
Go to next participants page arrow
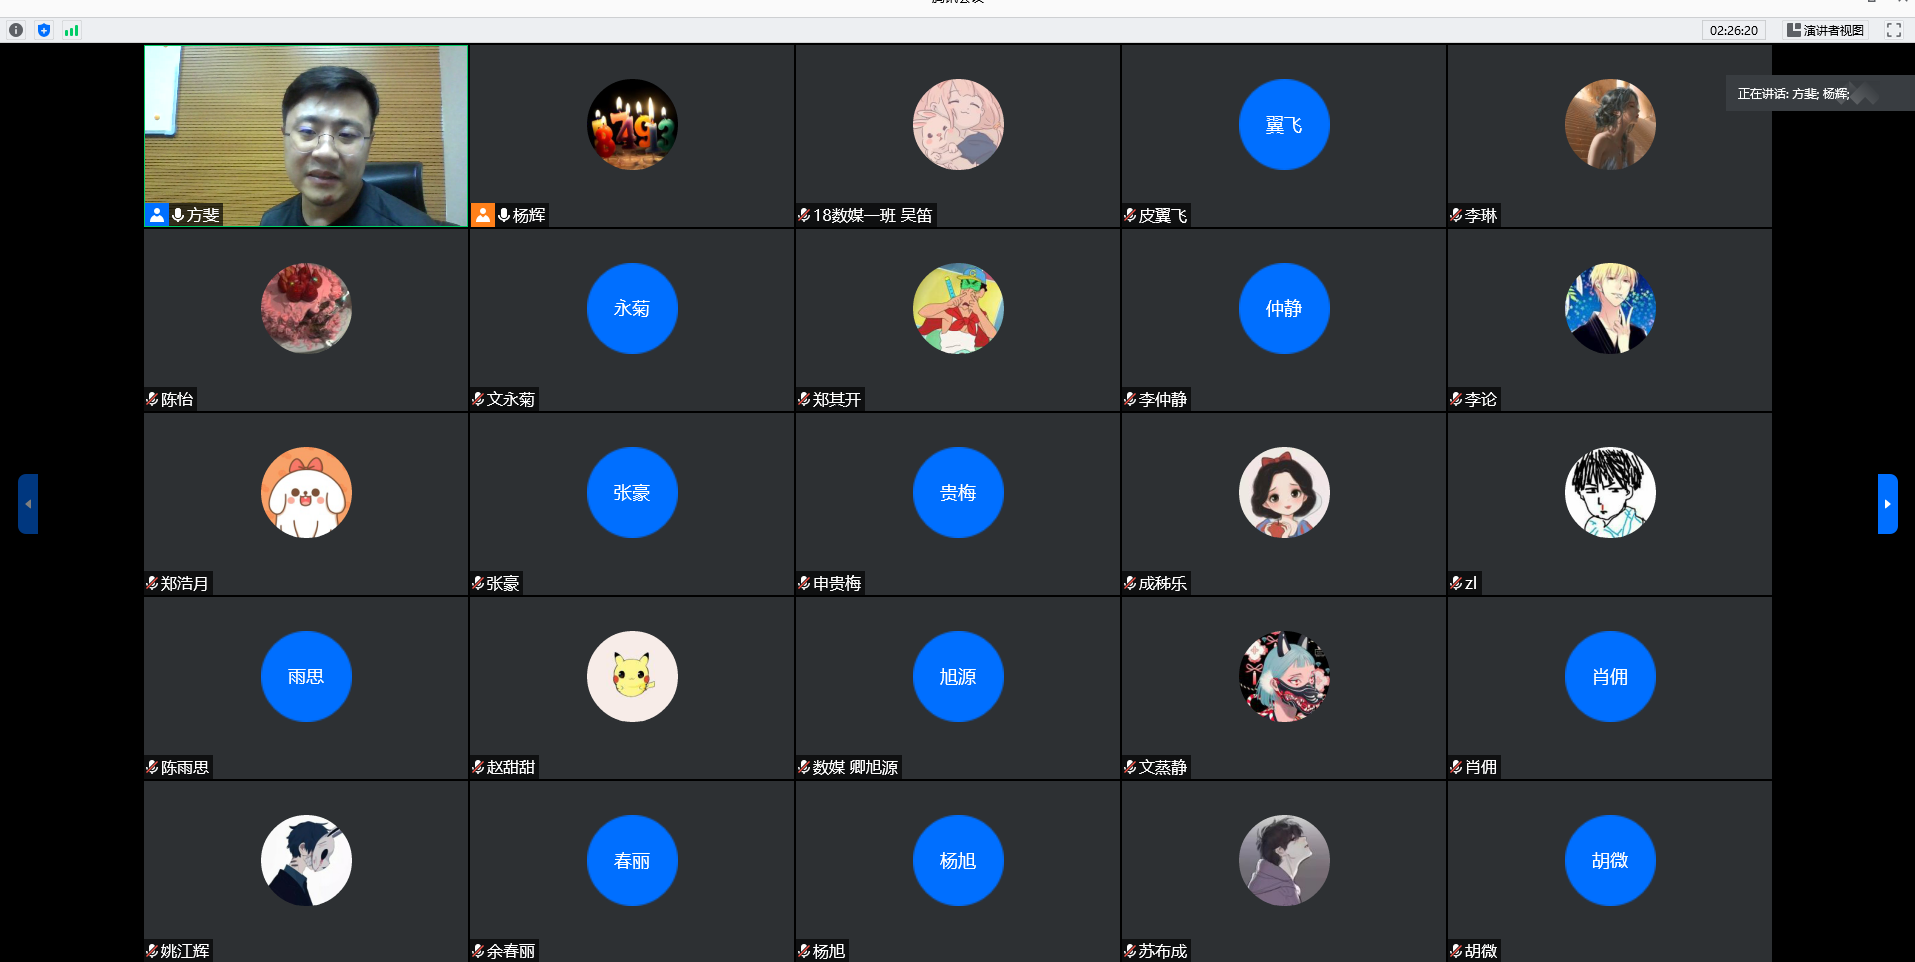pos(1887,504)
